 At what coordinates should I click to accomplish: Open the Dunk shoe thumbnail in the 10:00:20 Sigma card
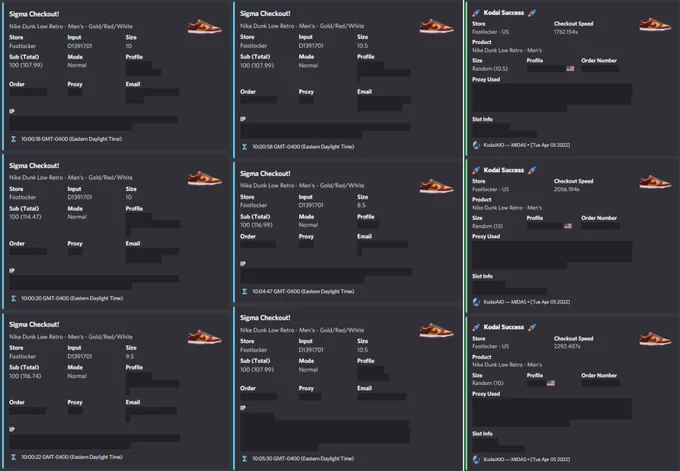click(205, 178)
